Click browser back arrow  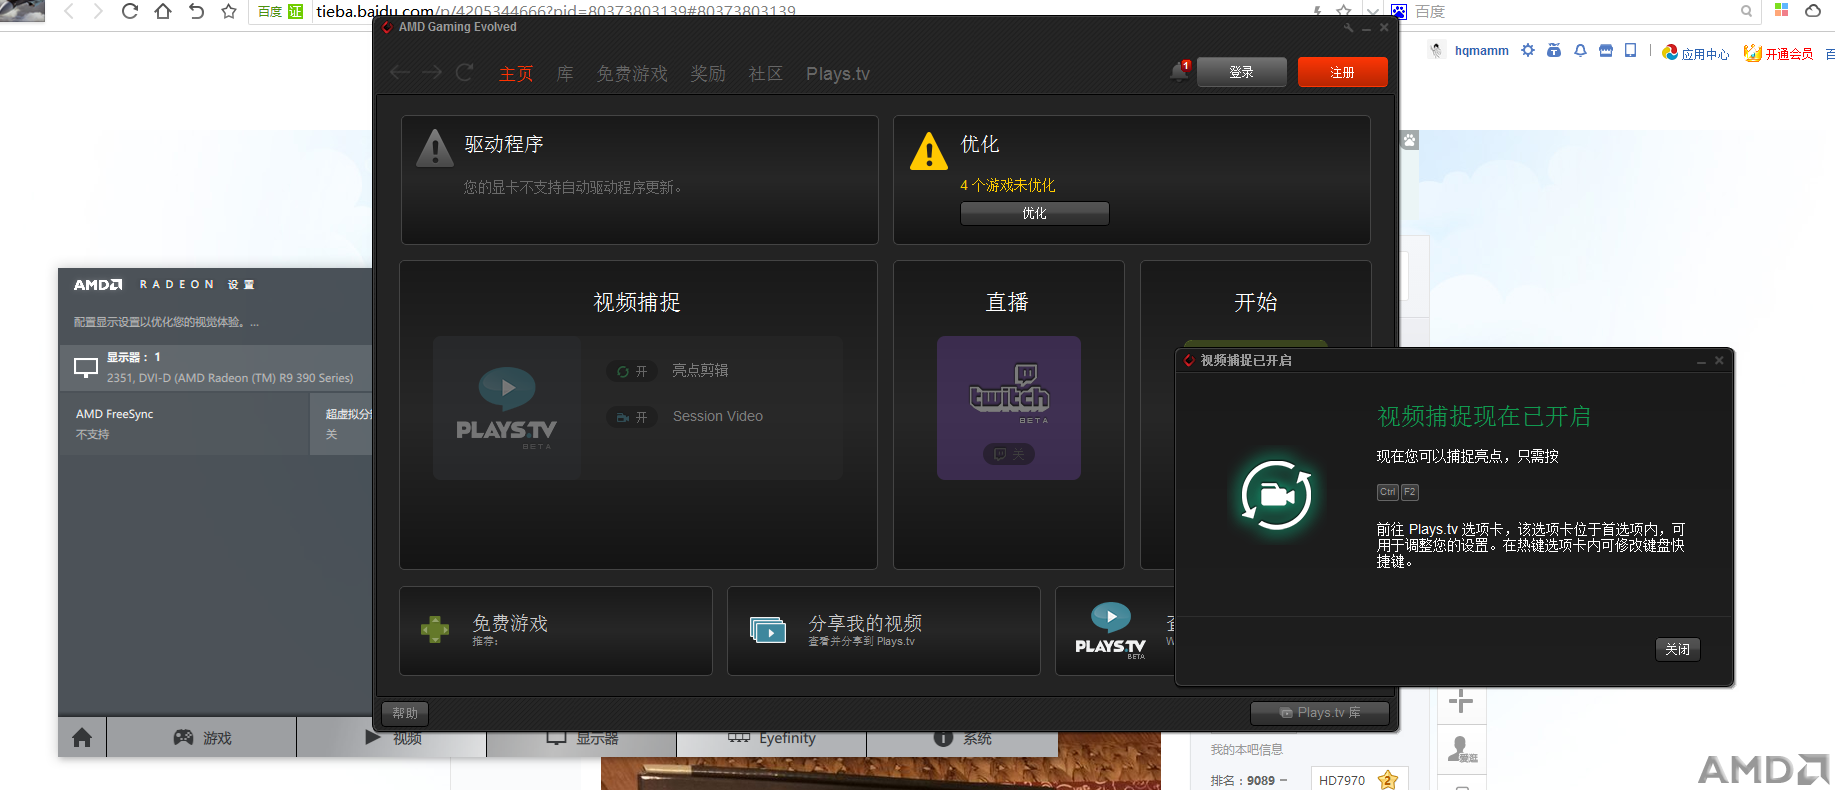click(69, 12)
